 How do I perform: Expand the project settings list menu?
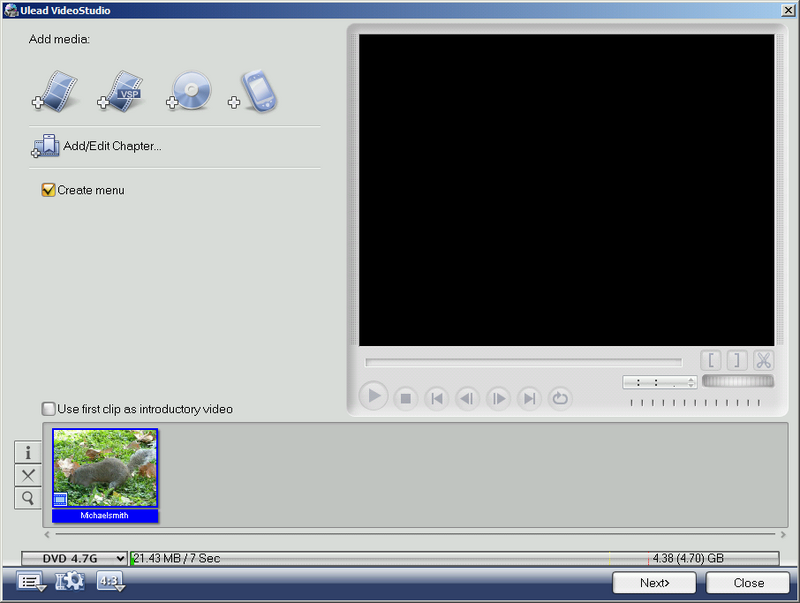(x=31, y=581)
